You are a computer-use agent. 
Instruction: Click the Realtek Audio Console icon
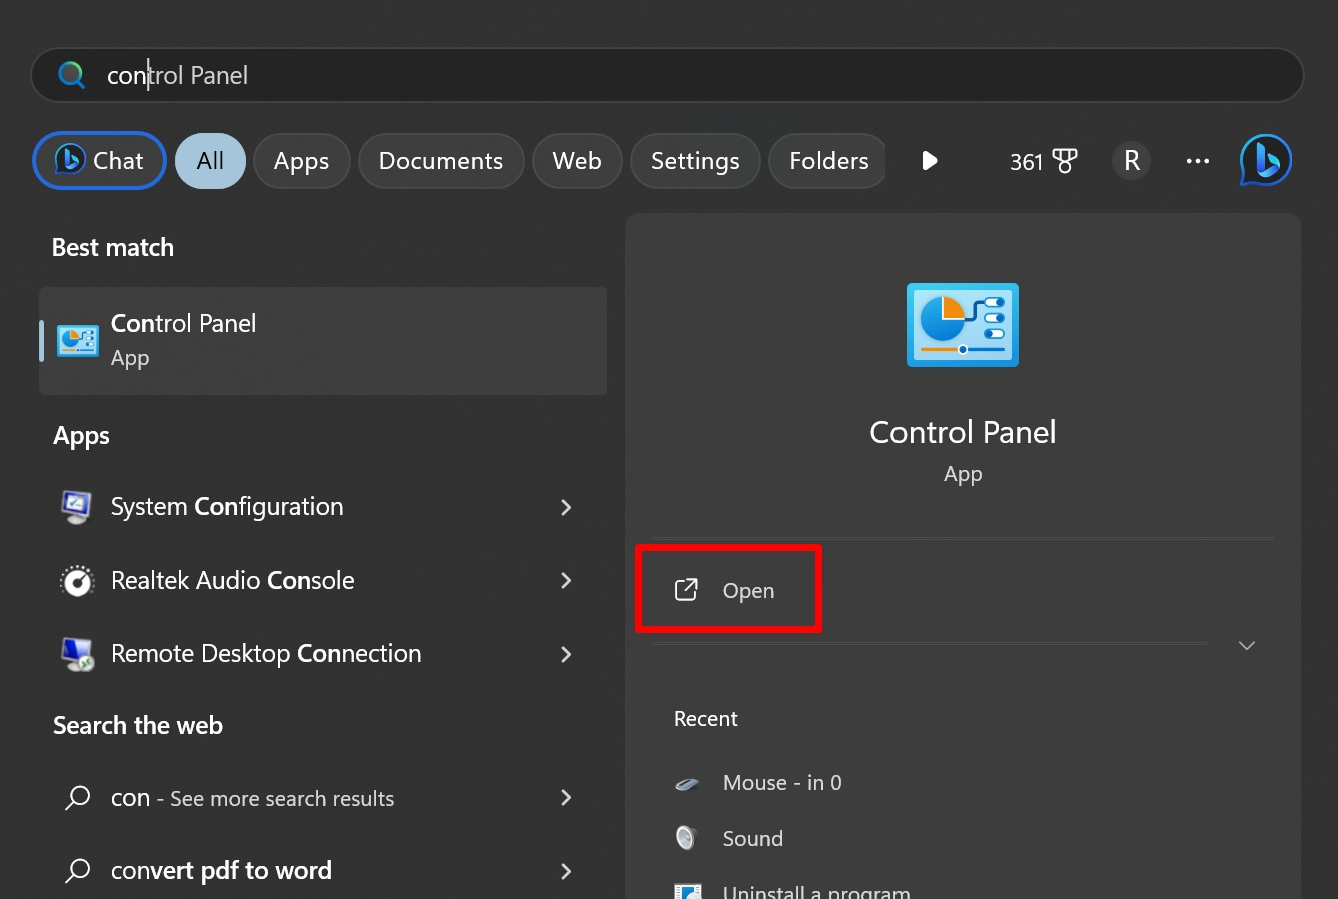coord(77,580)
